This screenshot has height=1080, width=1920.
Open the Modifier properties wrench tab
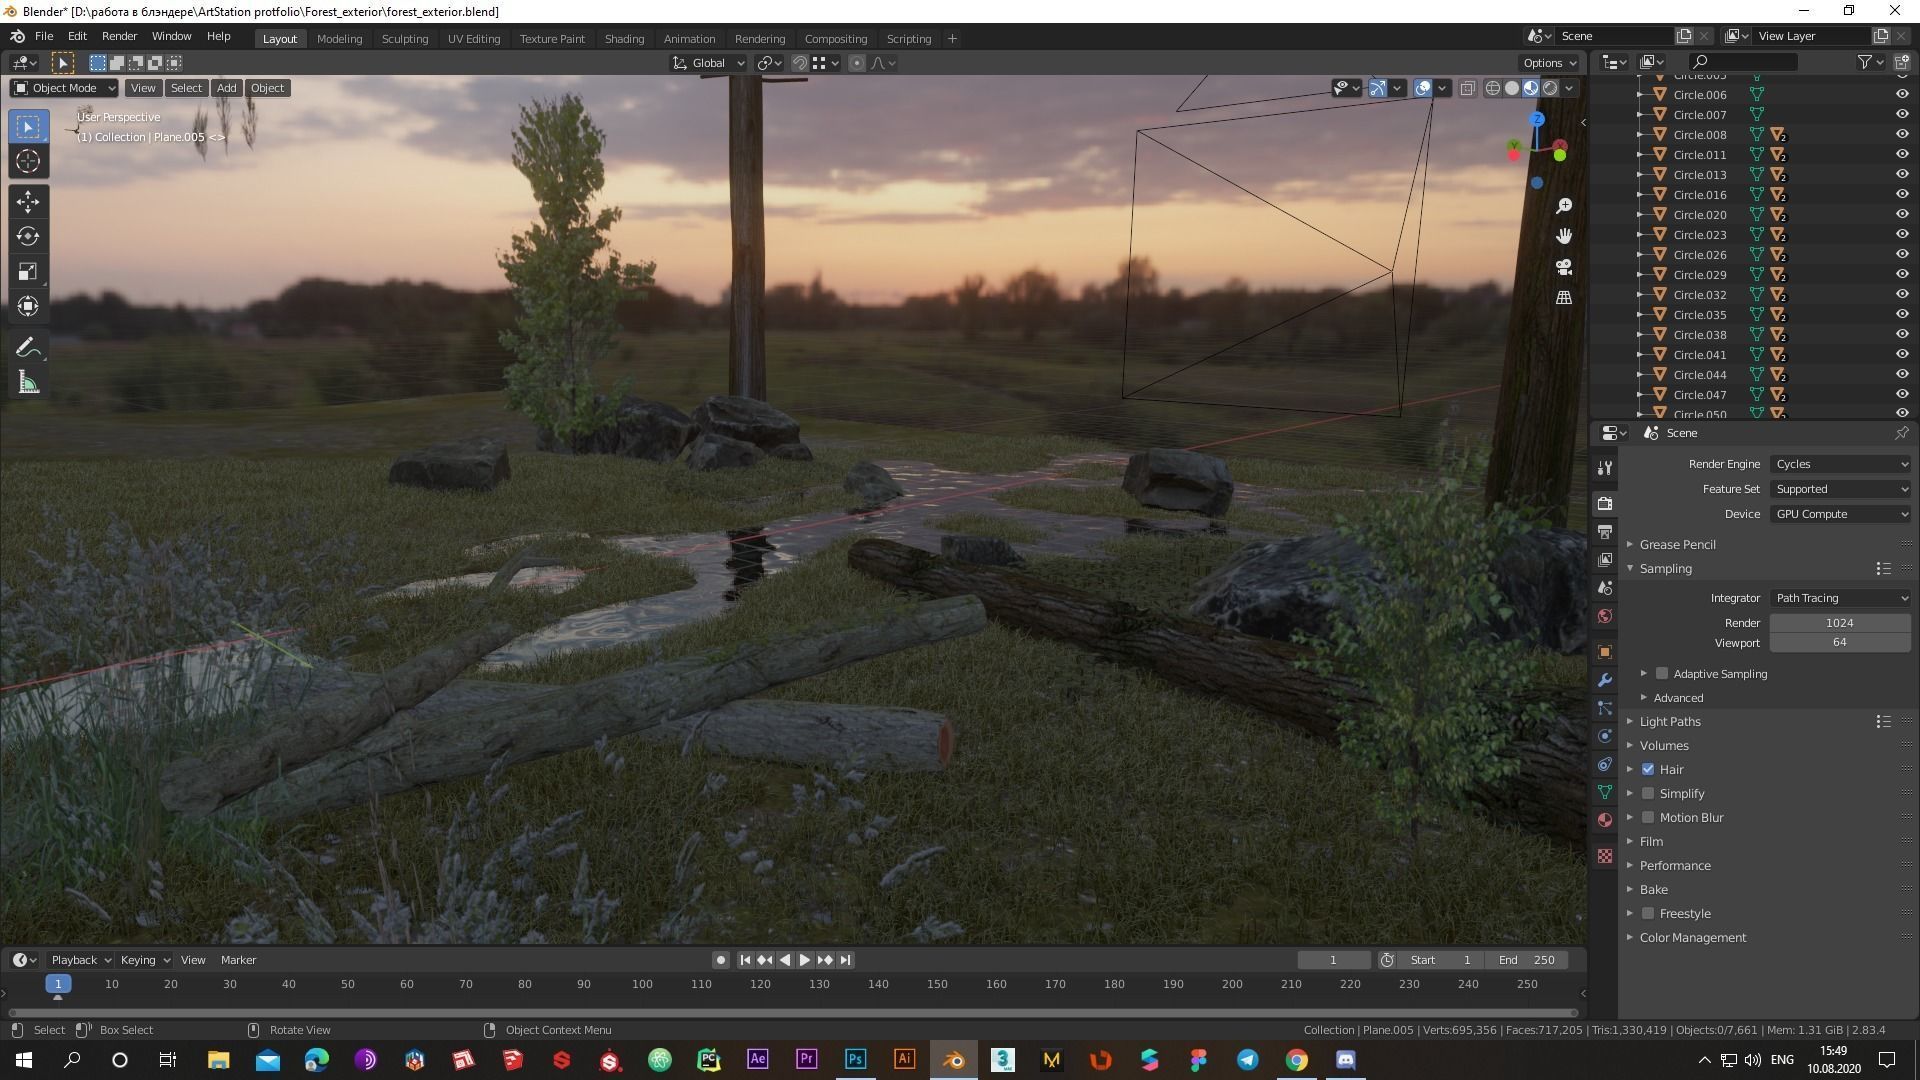1605,680
